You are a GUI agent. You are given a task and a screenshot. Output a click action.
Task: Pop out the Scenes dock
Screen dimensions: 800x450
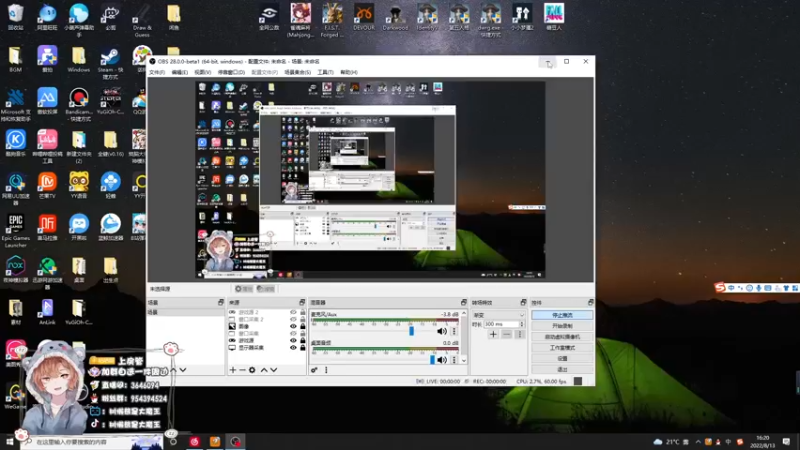click(x=221, y=303)
